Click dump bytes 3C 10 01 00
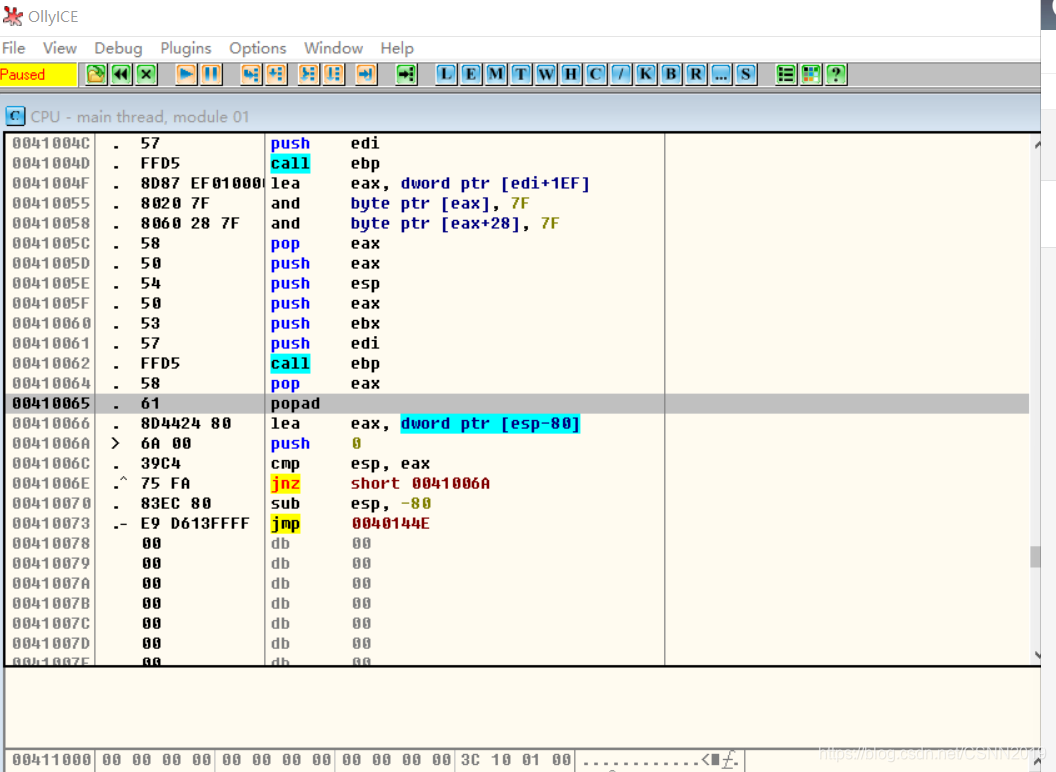Screen dimensions: 1056x772 point(516,760)
